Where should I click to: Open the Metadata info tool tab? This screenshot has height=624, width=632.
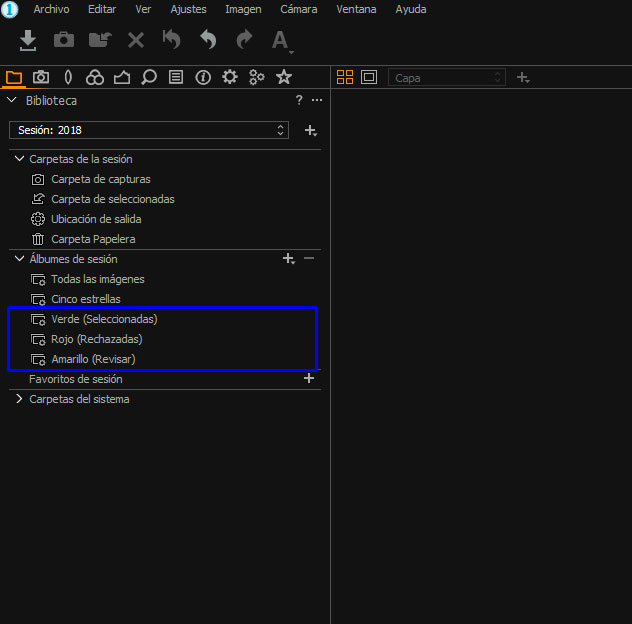tap(203, 77)
